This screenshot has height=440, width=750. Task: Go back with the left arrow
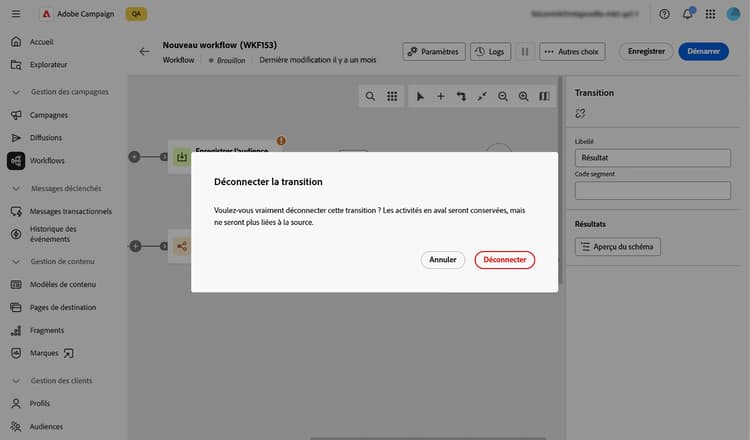[144, 51]
